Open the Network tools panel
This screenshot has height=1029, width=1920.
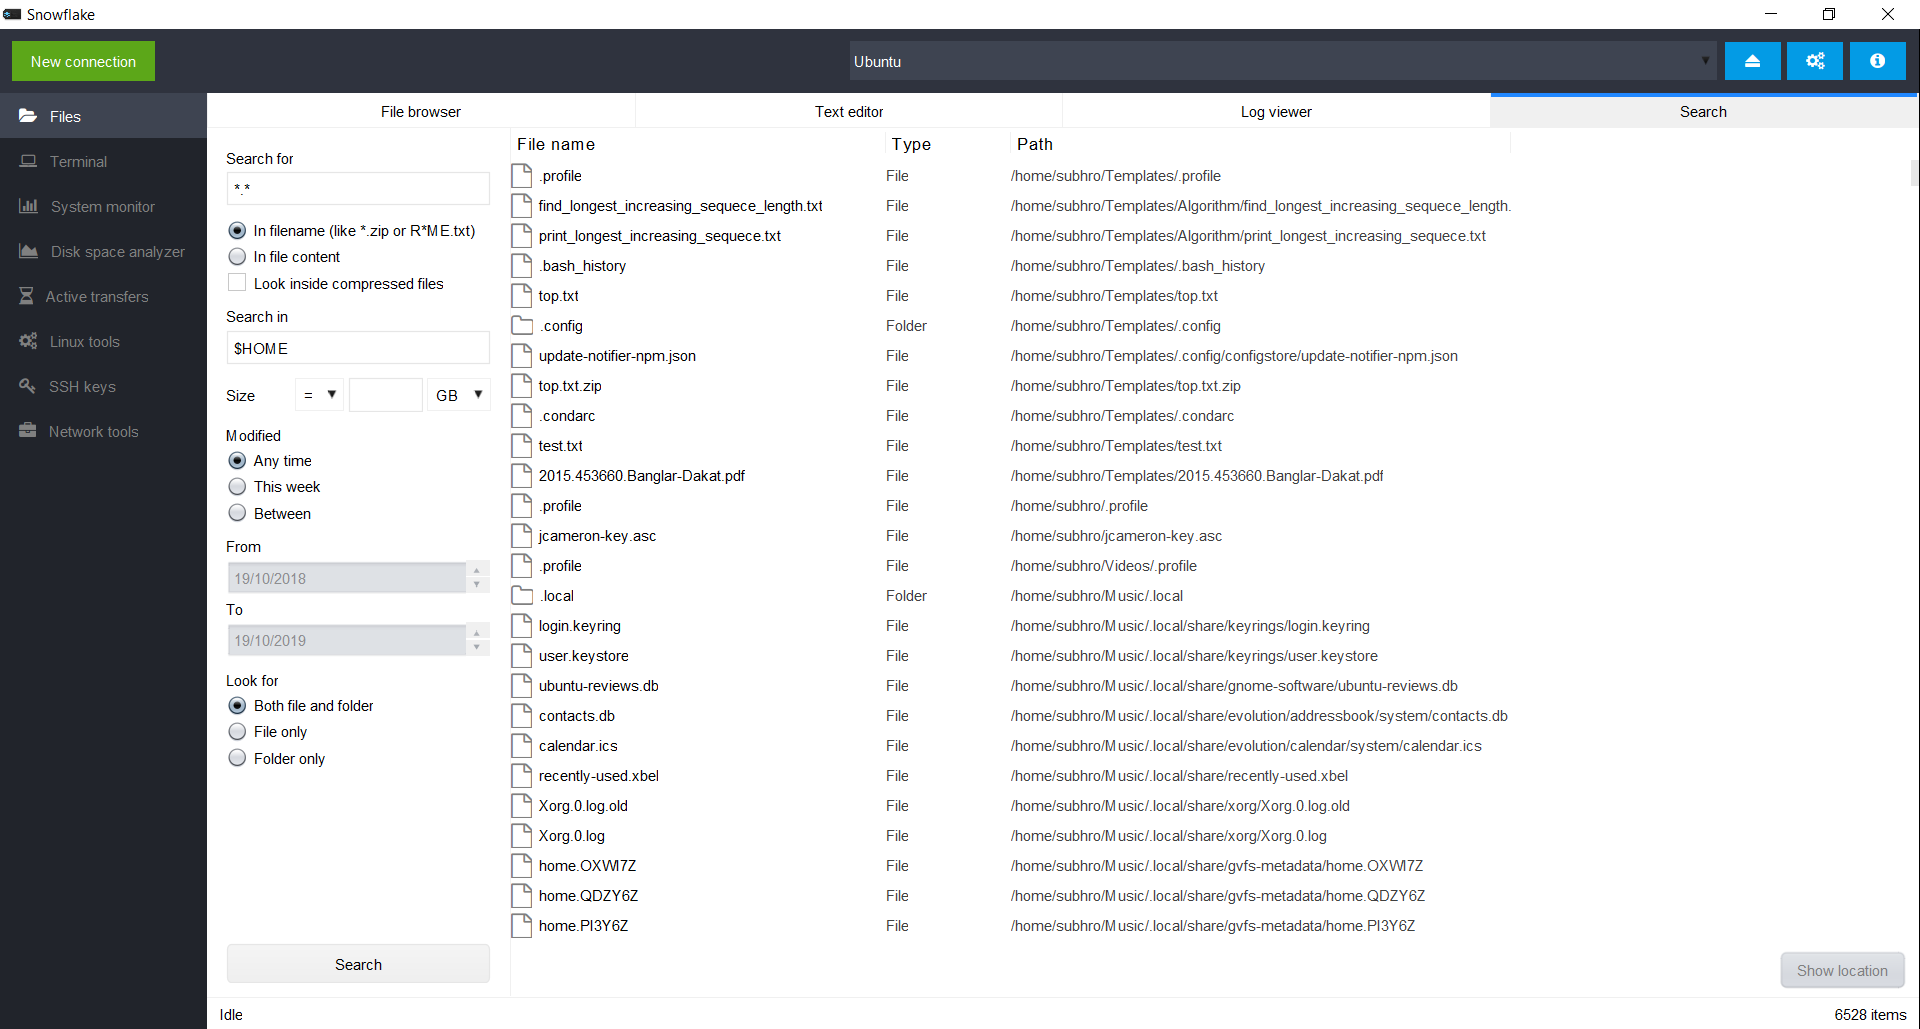click(94, 431)
